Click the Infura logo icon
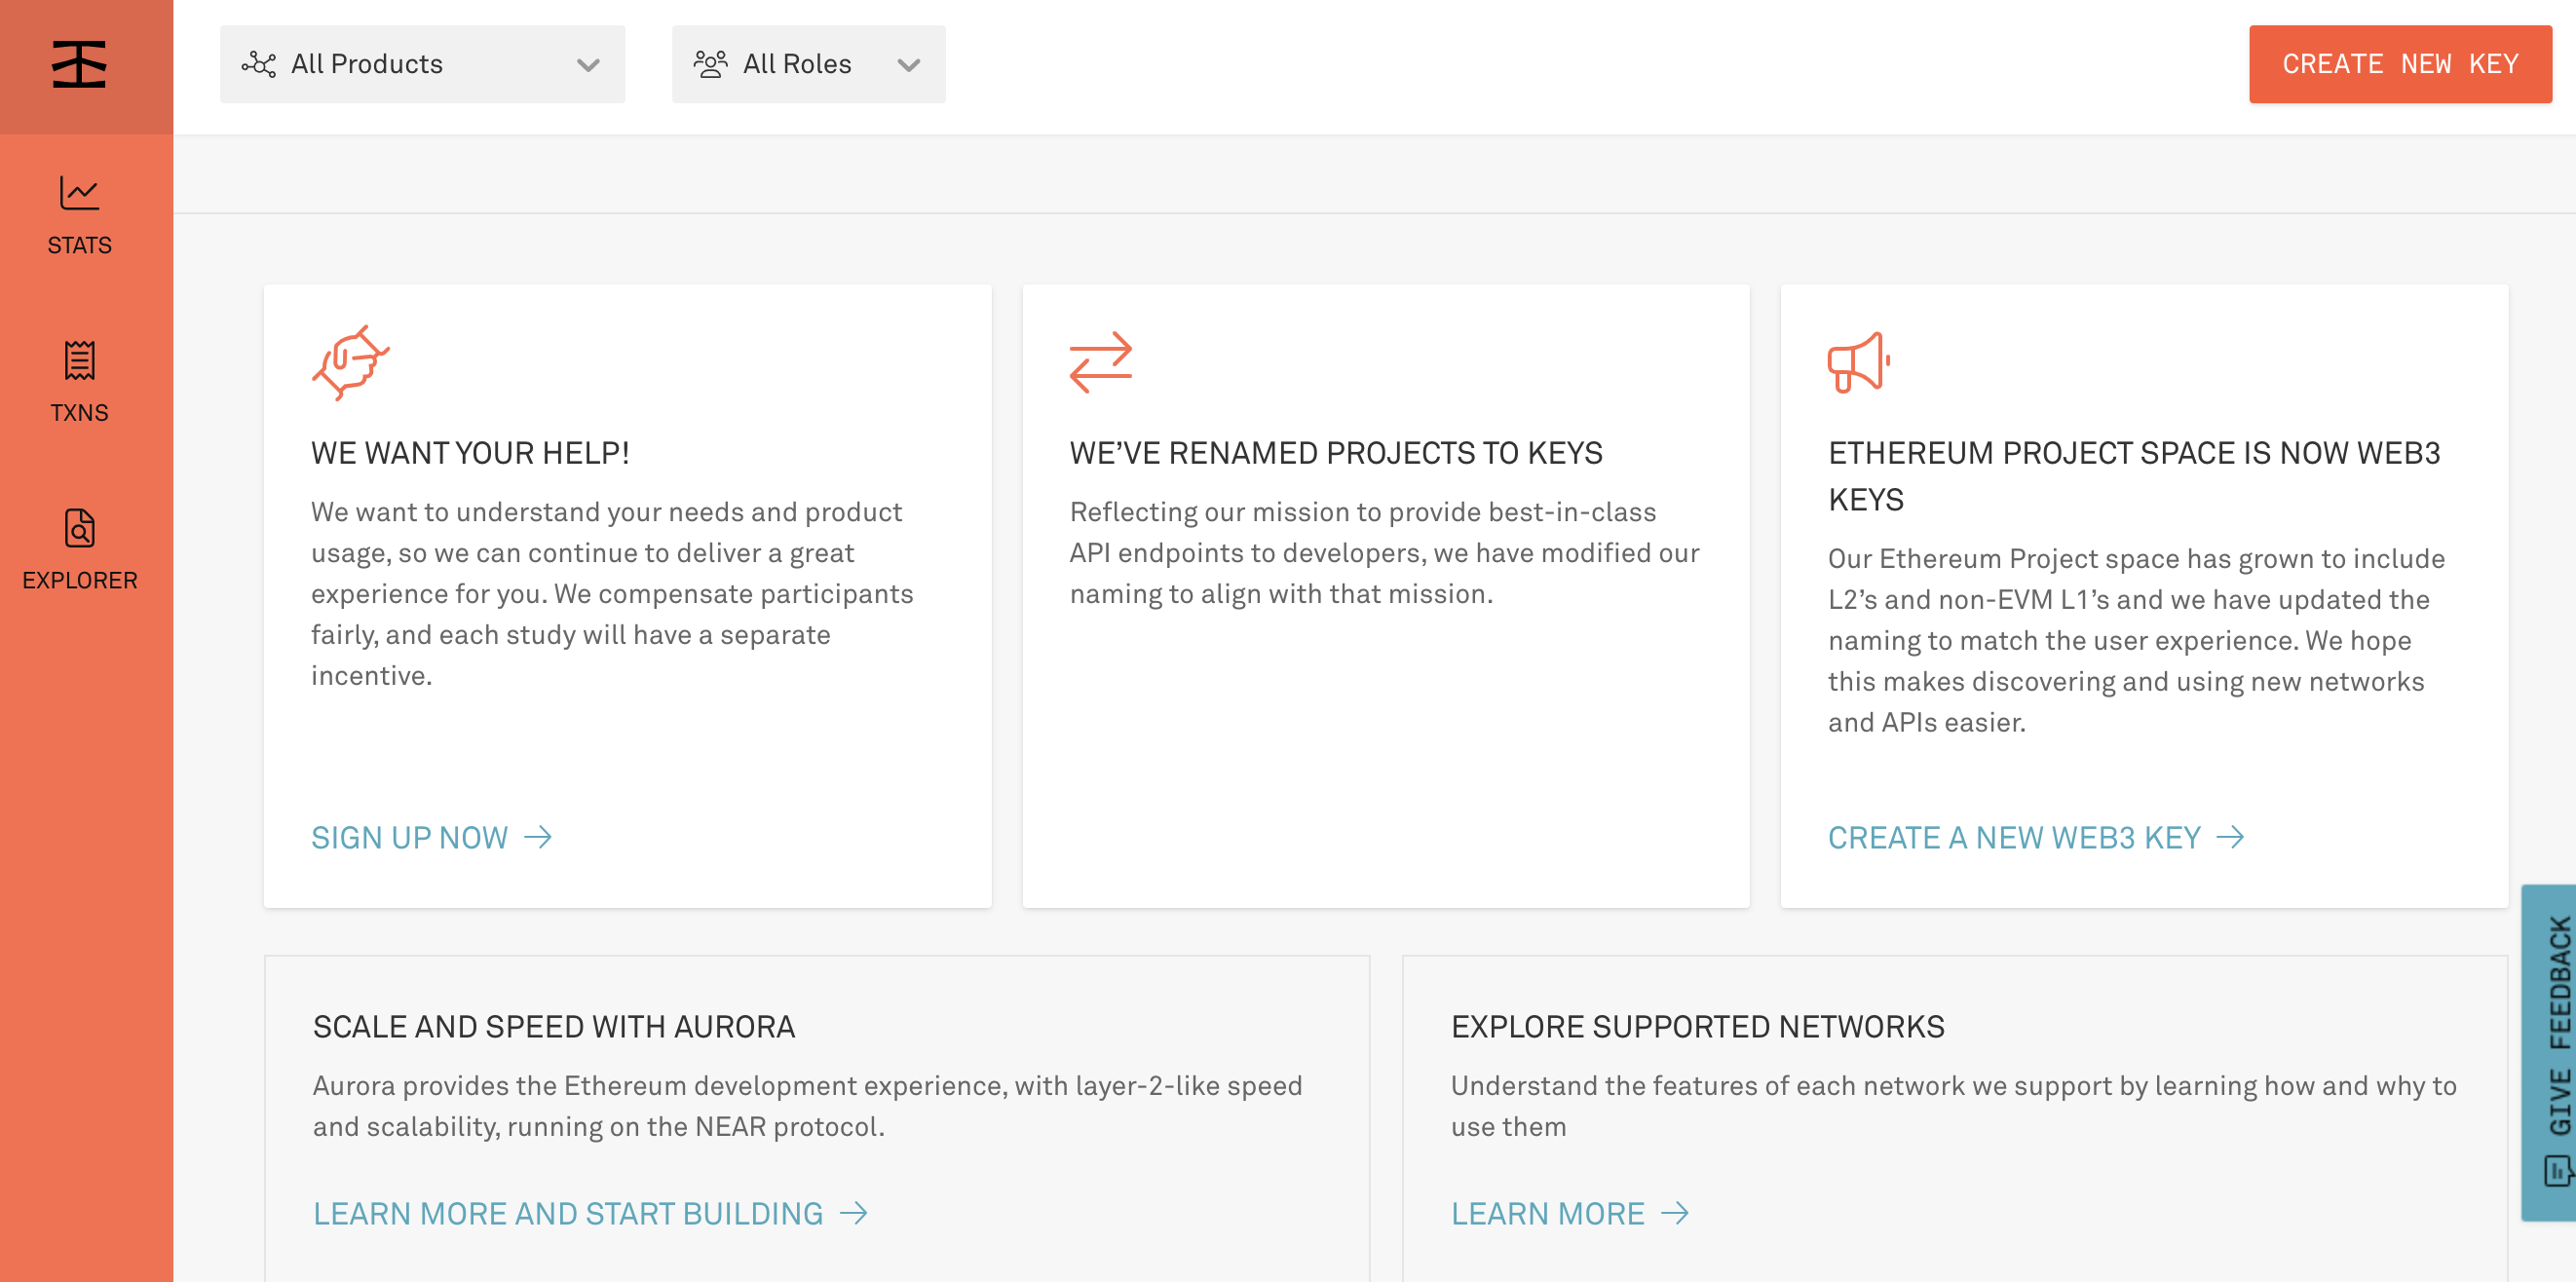2576x1282 pixels. tap(79, 64)
